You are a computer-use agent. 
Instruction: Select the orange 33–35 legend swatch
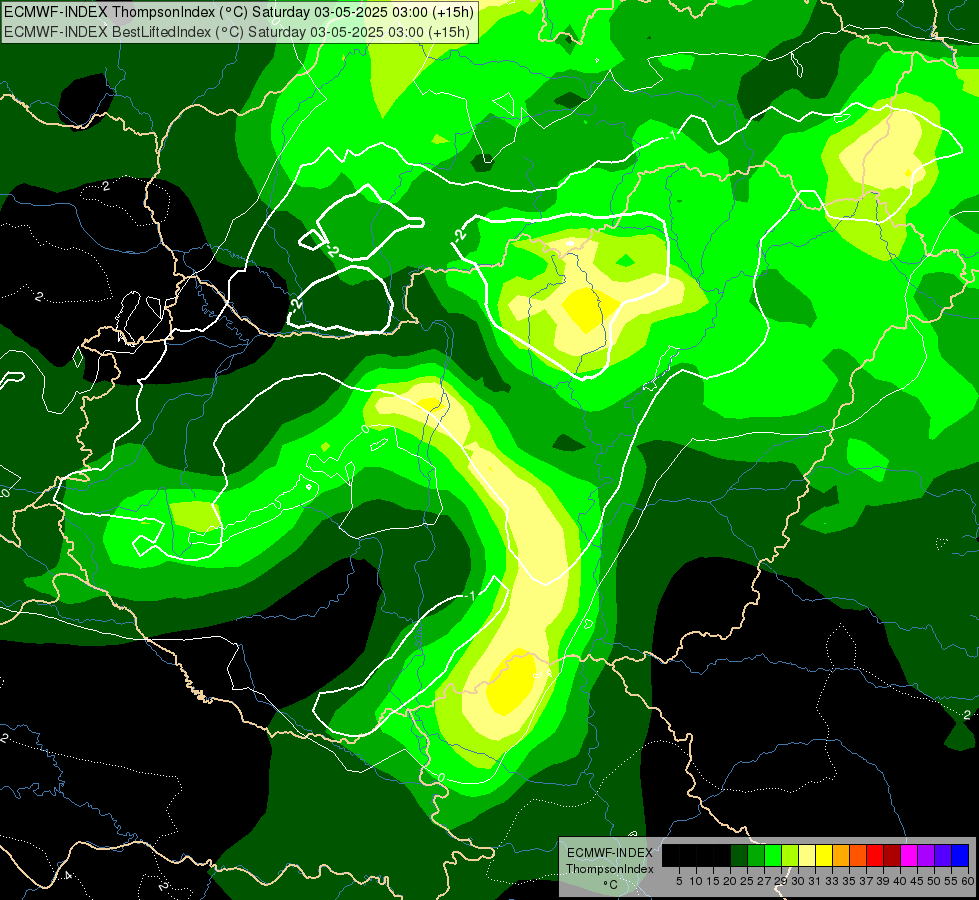click(841, 855)
